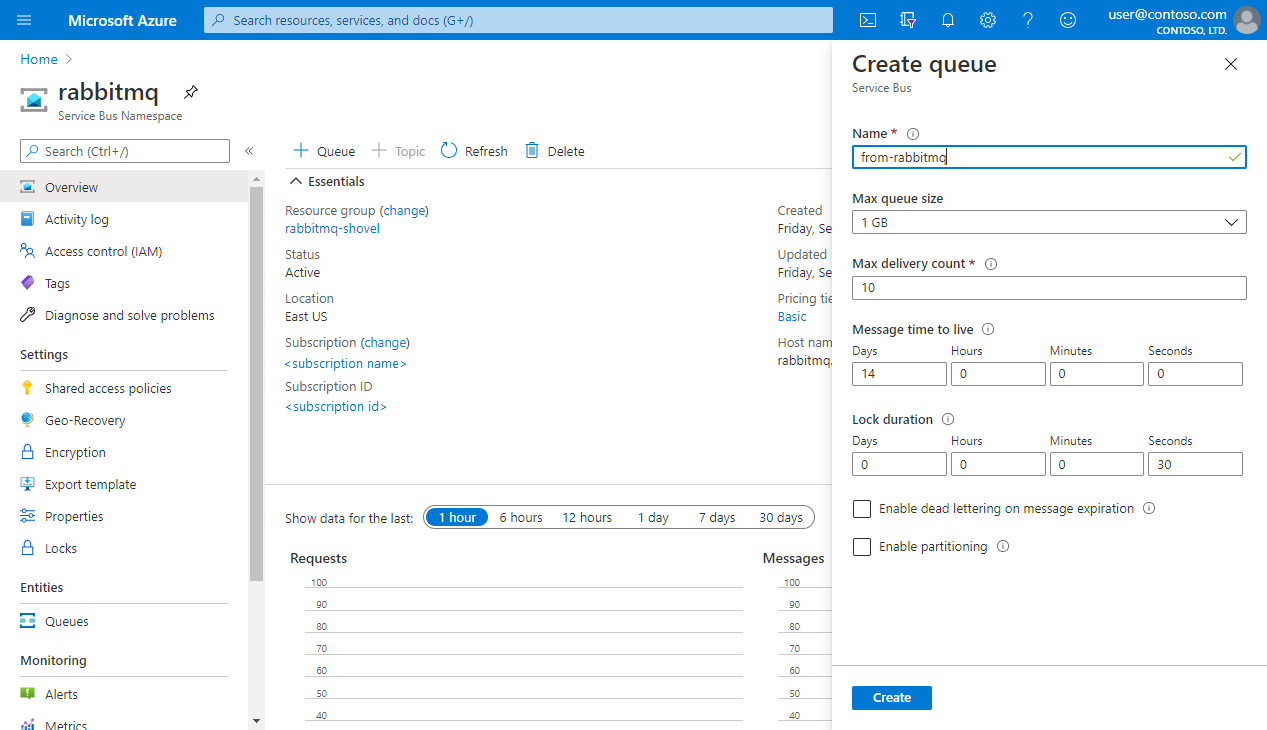Show info tooltip for Lock duration

(948, 420)
